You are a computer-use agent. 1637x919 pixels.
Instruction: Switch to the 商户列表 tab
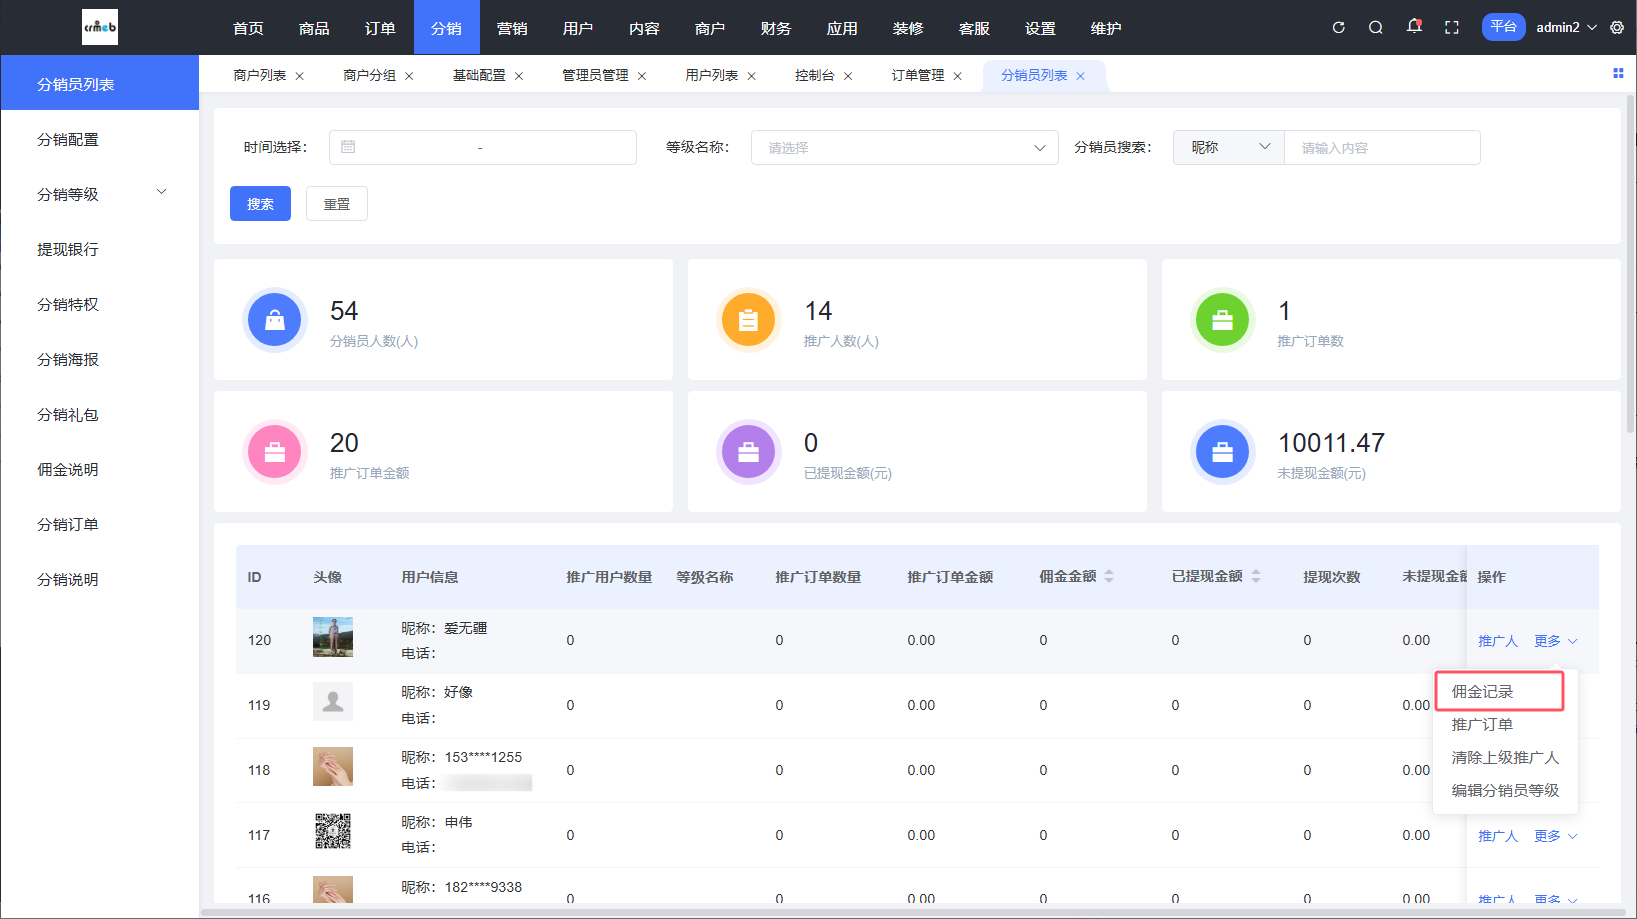click(260, 76)
